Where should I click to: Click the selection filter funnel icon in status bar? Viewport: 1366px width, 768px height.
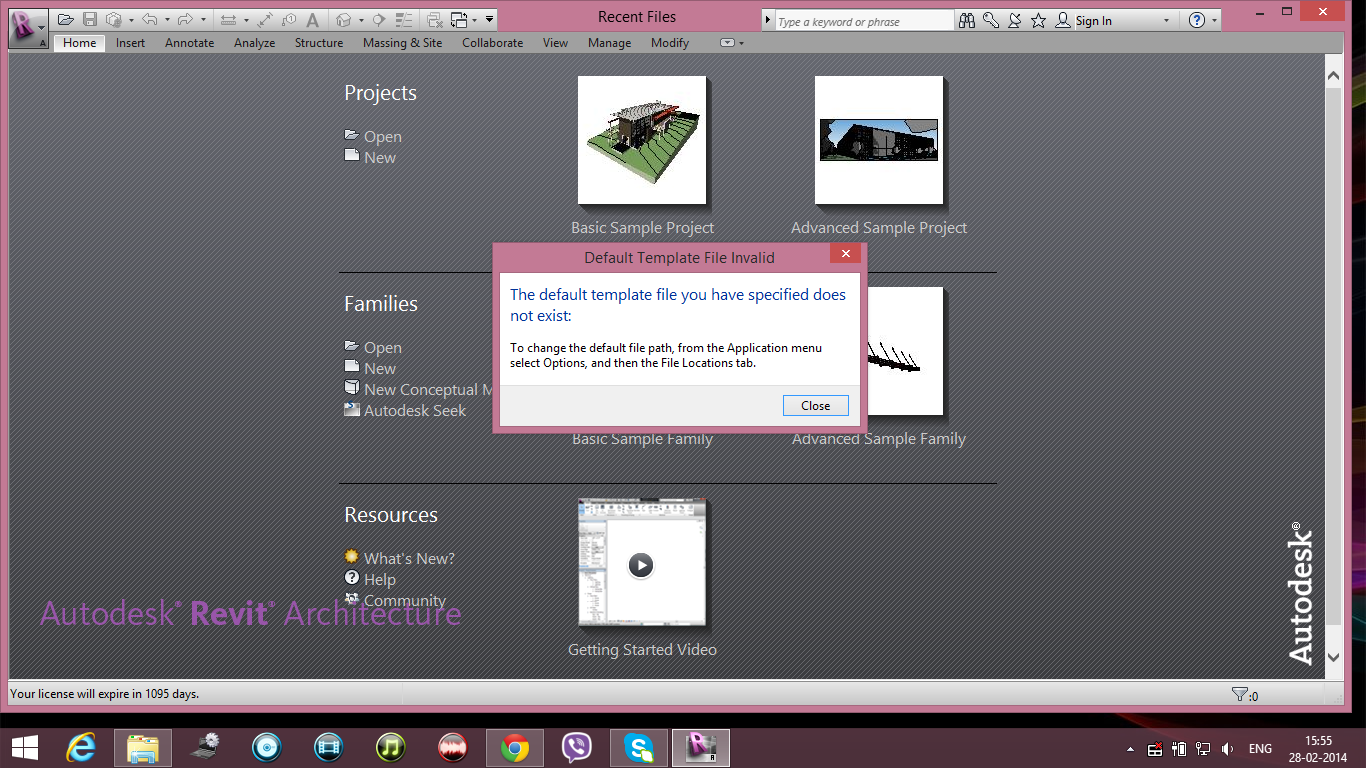pyautogui.click(x=1240, y=694)
